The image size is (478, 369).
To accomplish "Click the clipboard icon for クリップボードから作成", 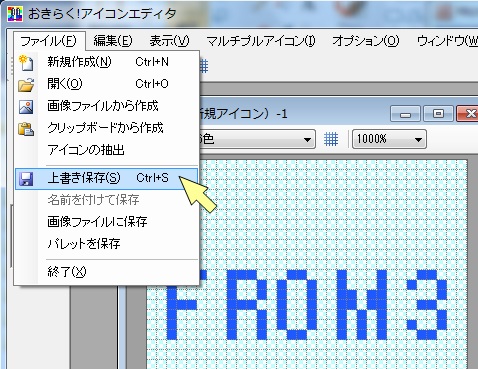I will pos(26,129).
